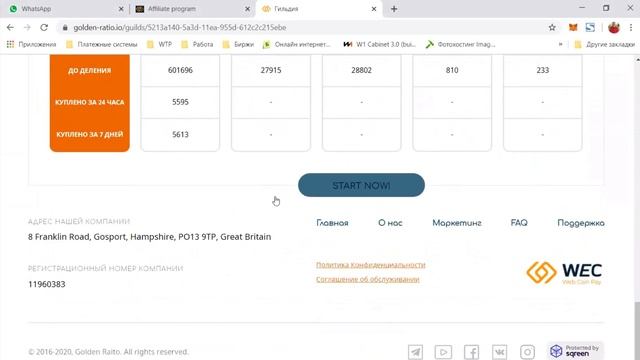Close the Гильдия tab
This screenshot has height=360, width=640.
pyautogui.click(x=374, y=9)
